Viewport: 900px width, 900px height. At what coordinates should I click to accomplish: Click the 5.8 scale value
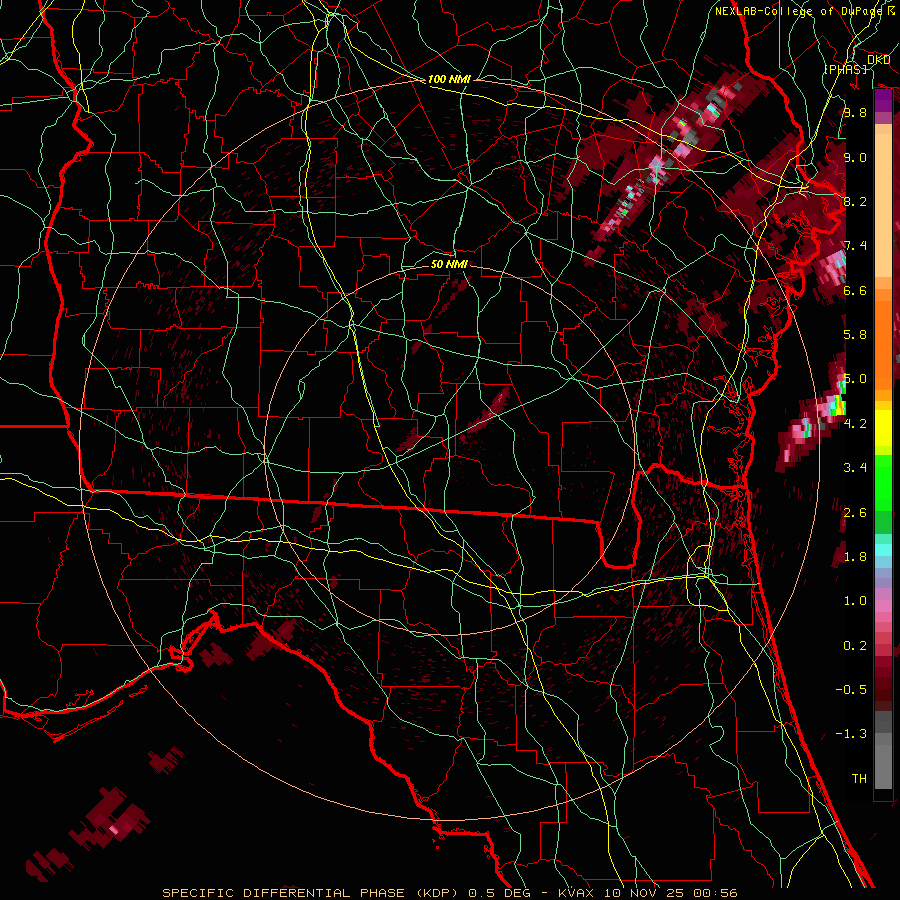[855, 335]
